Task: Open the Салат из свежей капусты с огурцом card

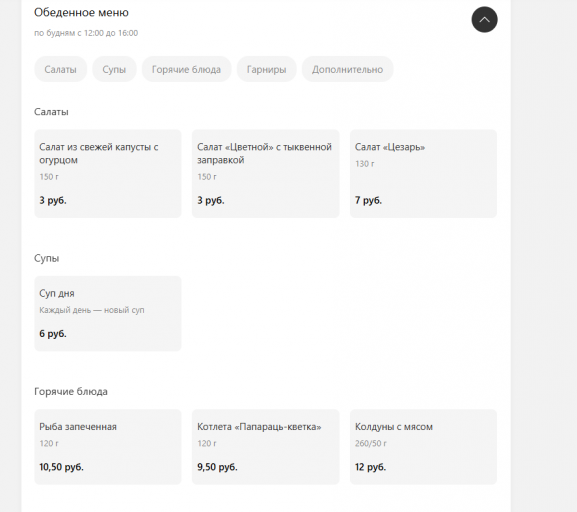Action: [108, 173]
